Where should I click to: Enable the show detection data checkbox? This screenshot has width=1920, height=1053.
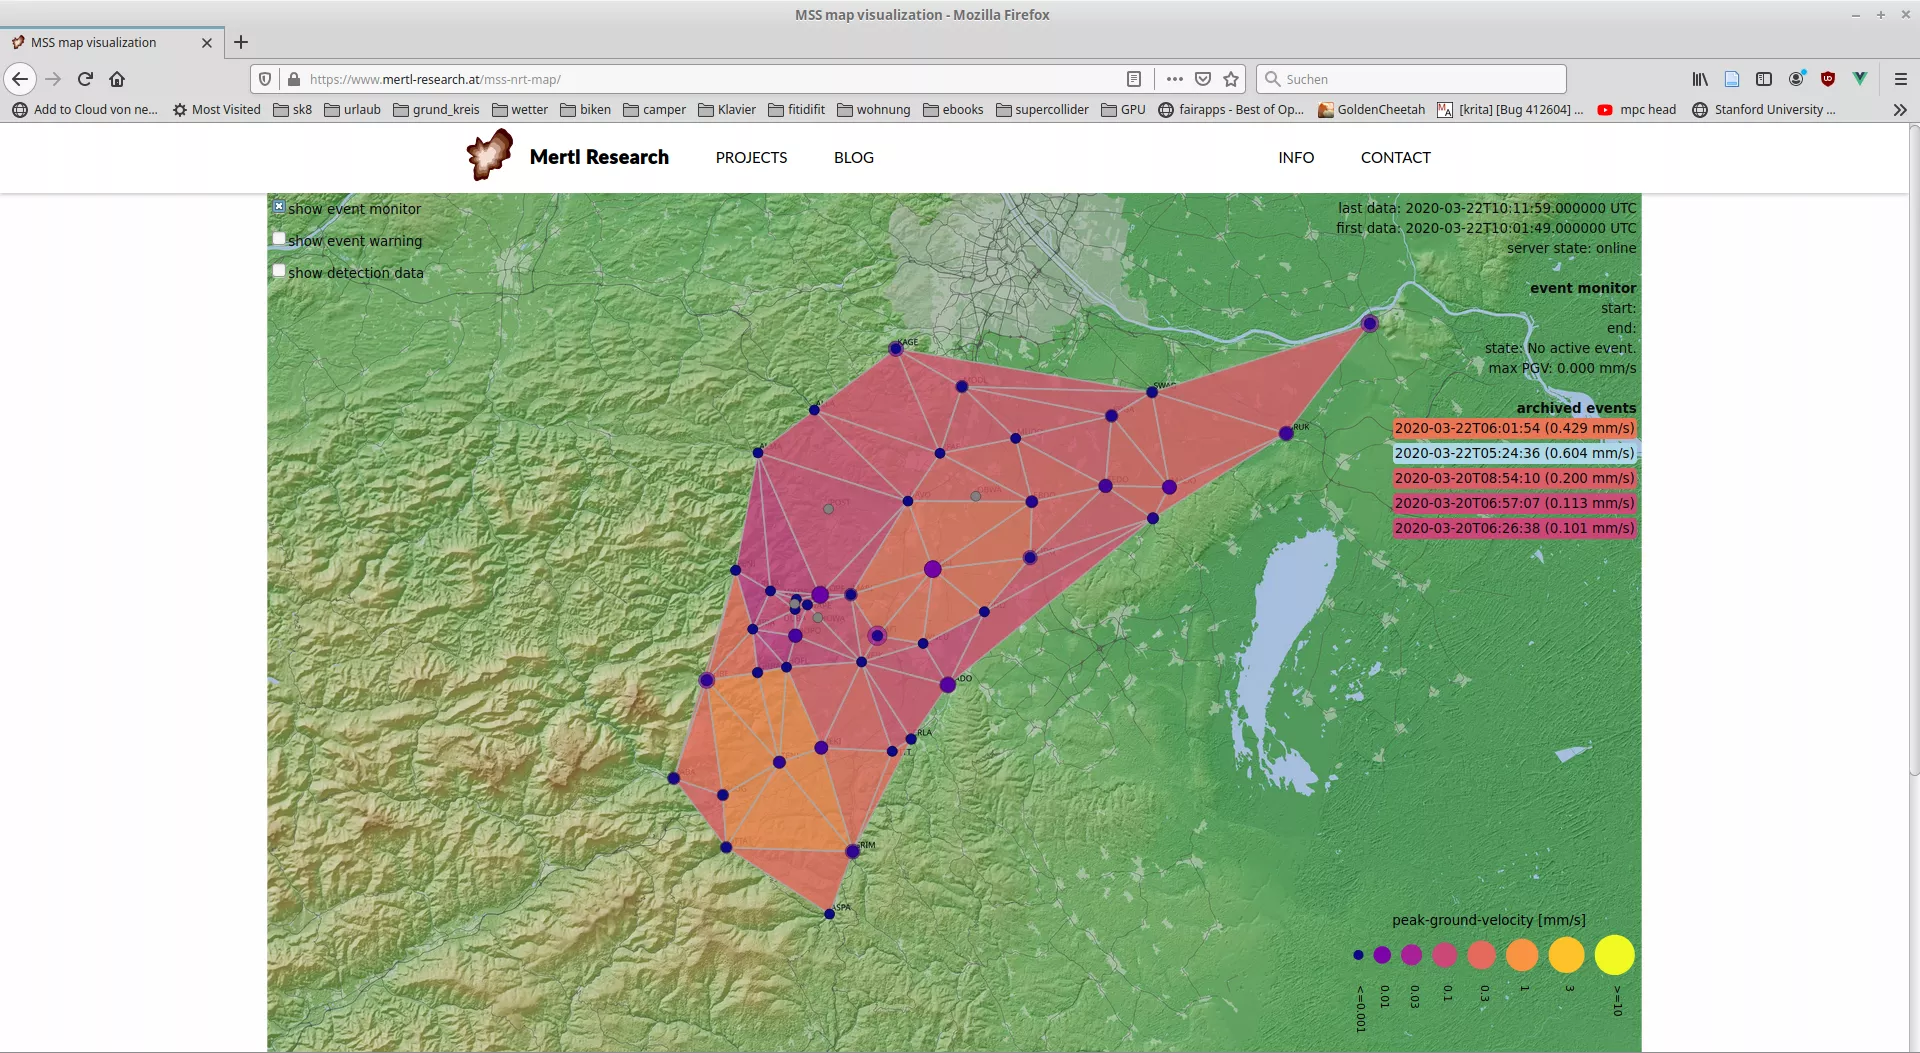coord(279,271)
